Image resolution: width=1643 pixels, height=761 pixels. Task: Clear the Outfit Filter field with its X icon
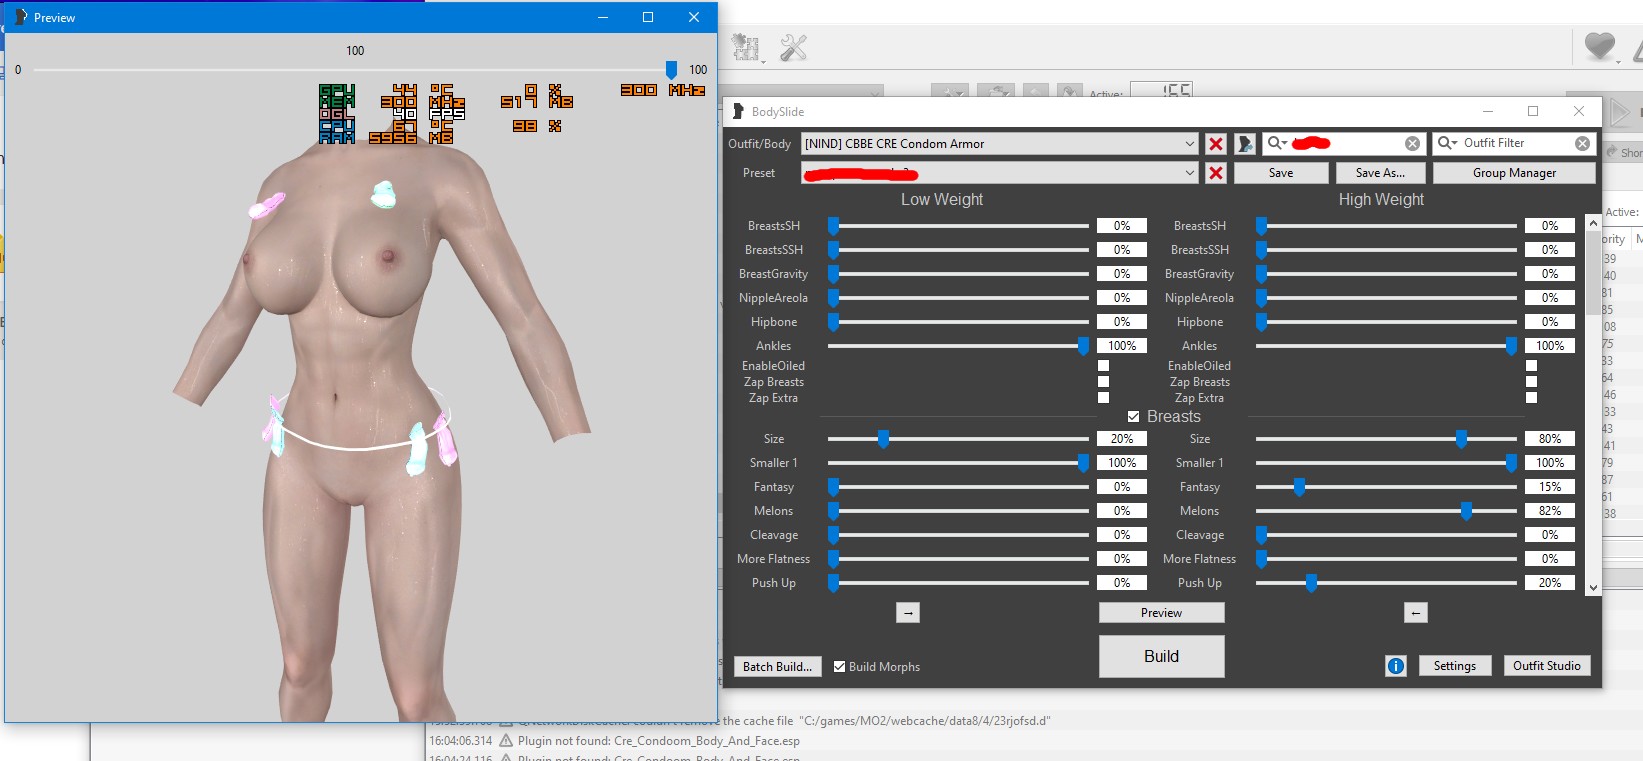(1582, 144)
